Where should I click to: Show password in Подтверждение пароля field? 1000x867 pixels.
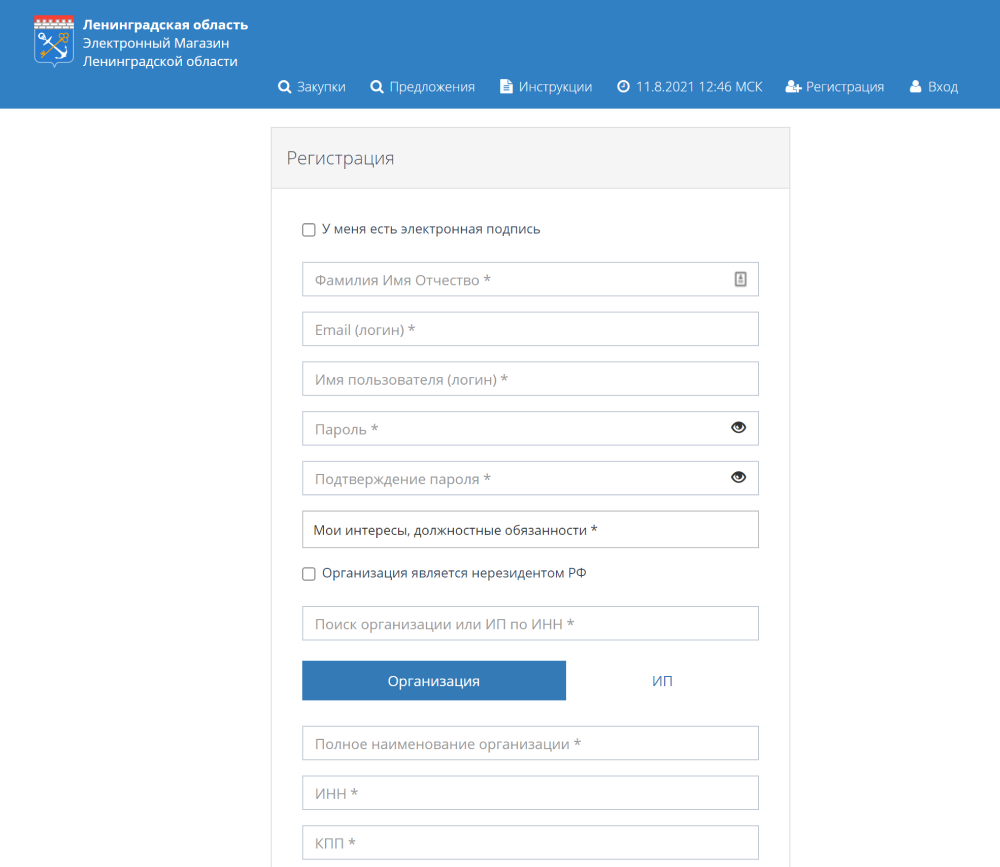(739, 477)
